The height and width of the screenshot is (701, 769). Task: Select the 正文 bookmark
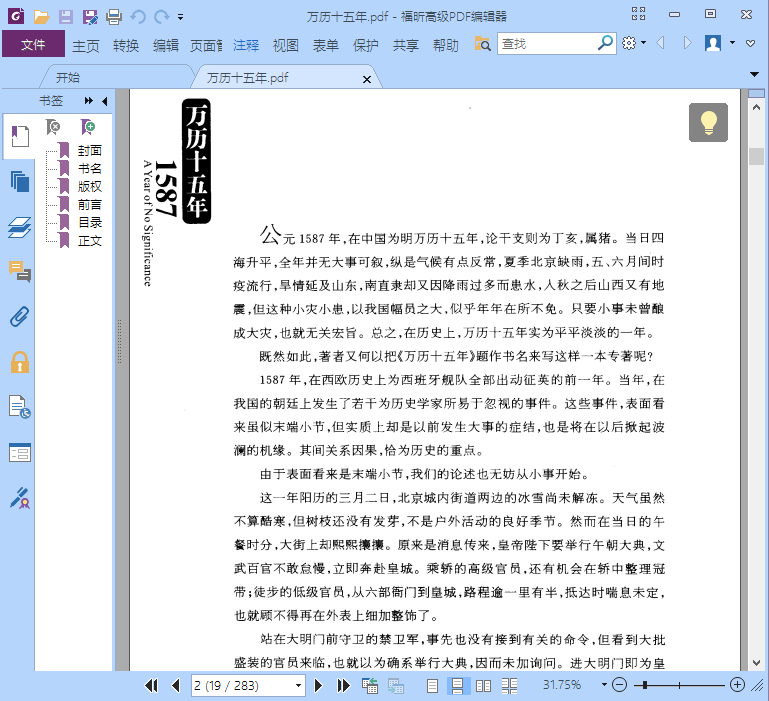pos(90,240)
